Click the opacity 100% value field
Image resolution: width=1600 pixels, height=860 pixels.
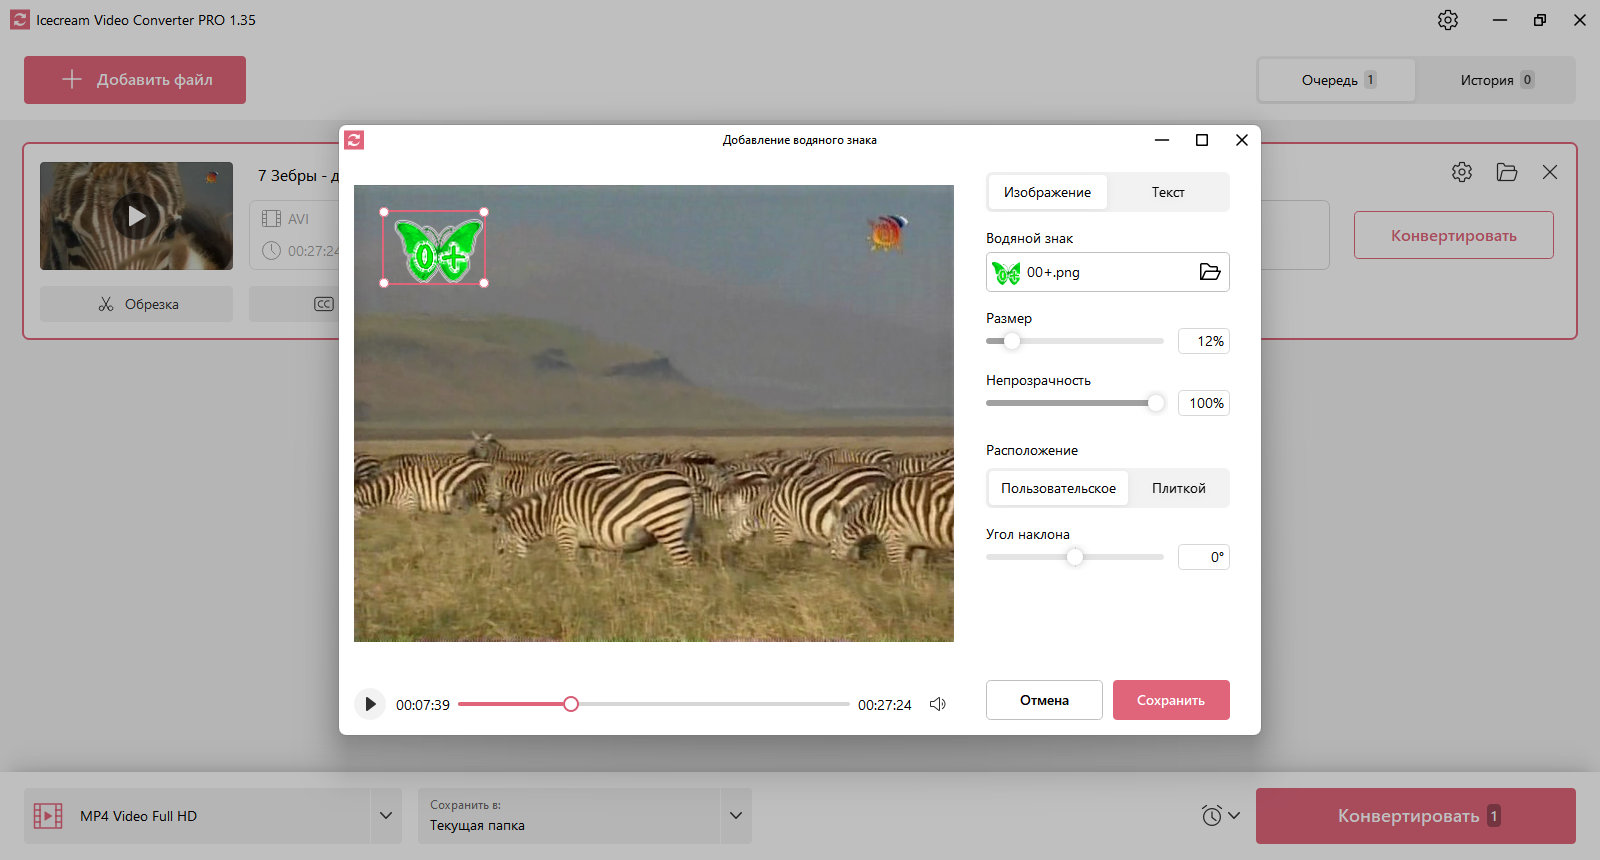(1204, 403)
